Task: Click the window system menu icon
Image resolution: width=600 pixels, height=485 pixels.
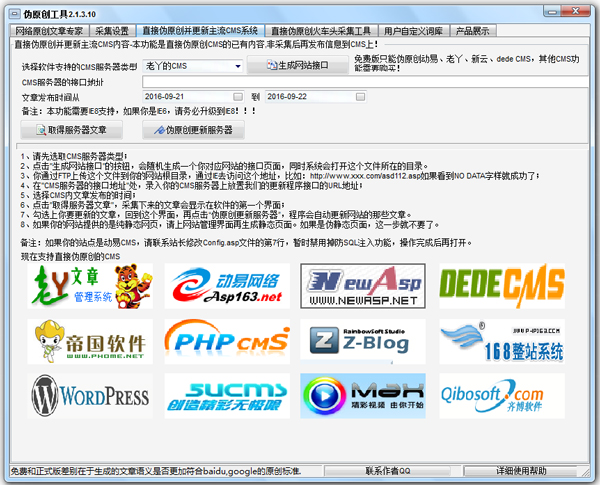Action: click(x=15, y=14)
